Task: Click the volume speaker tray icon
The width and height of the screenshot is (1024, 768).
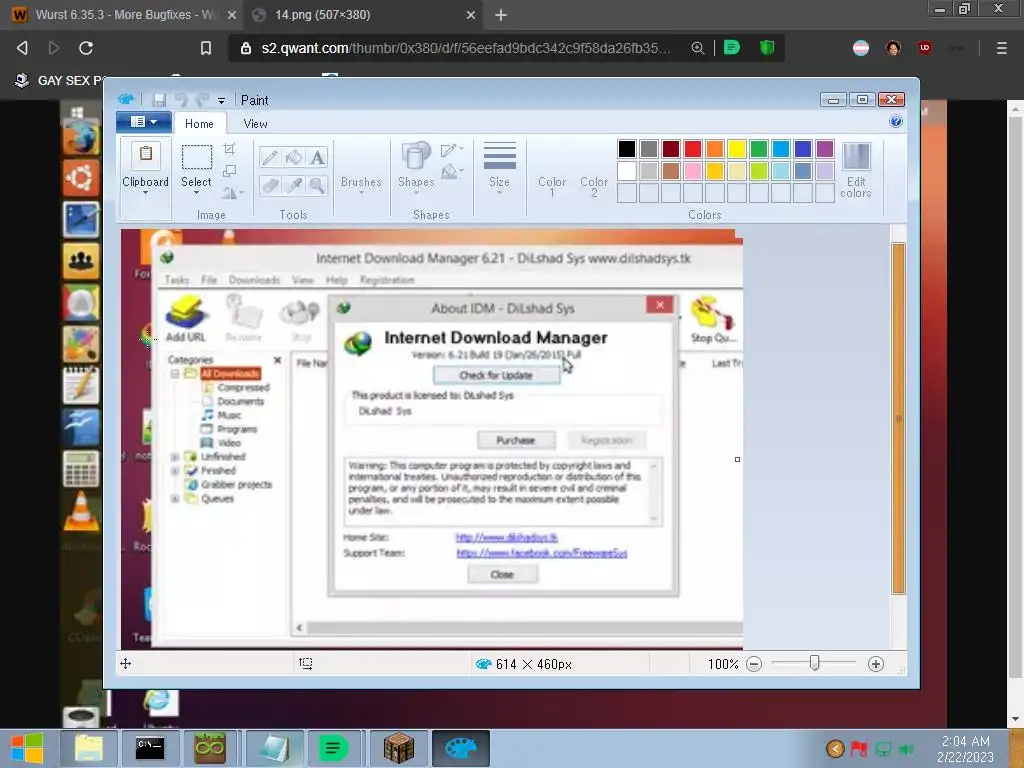Action: click(x=906, y=749)
